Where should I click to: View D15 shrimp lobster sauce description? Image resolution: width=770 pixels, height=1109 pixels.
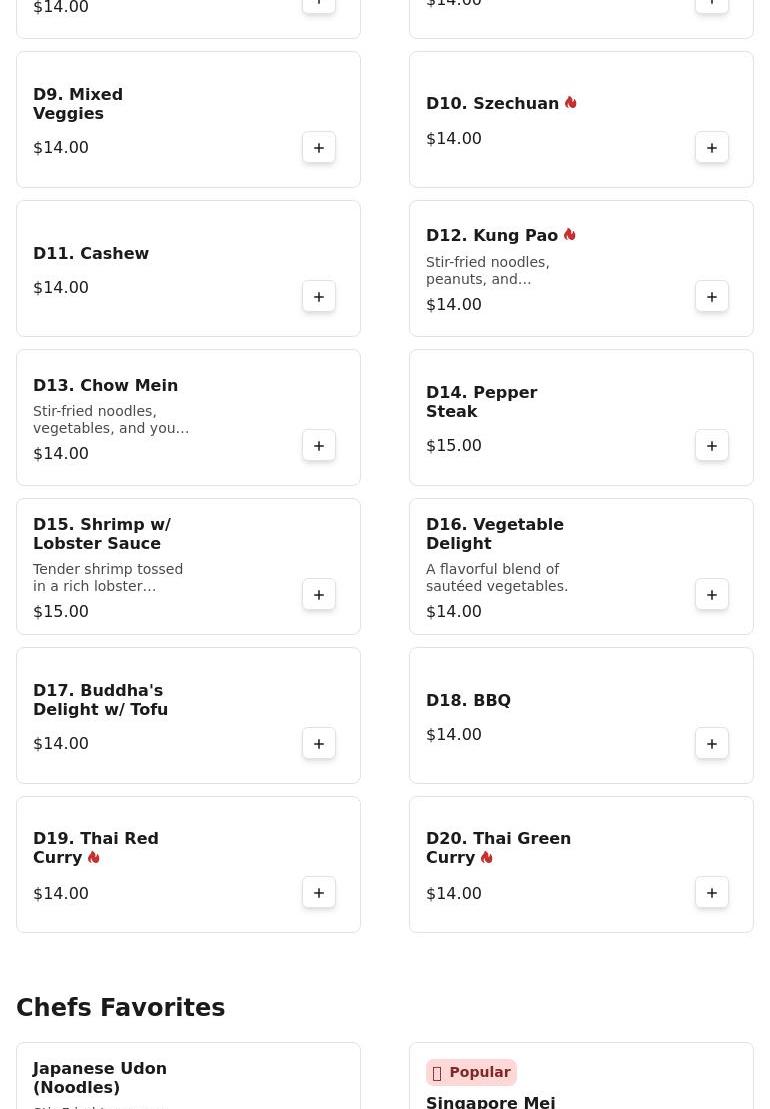pyautogui.click(x=108, y=577)
